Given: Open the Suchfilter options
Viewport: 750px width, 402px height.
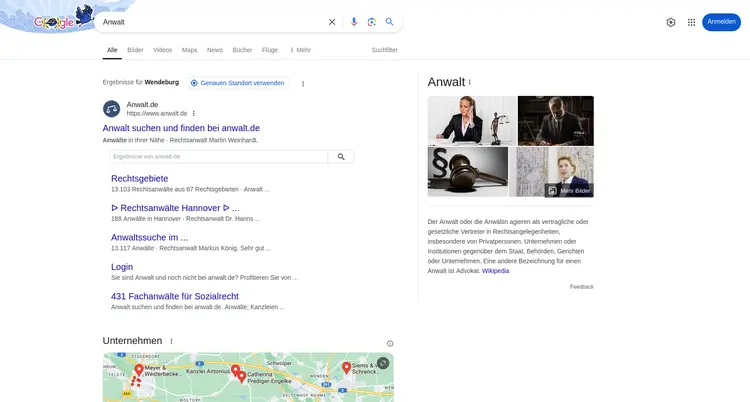Looking at the screenshot, I should [x=385, y=50].
